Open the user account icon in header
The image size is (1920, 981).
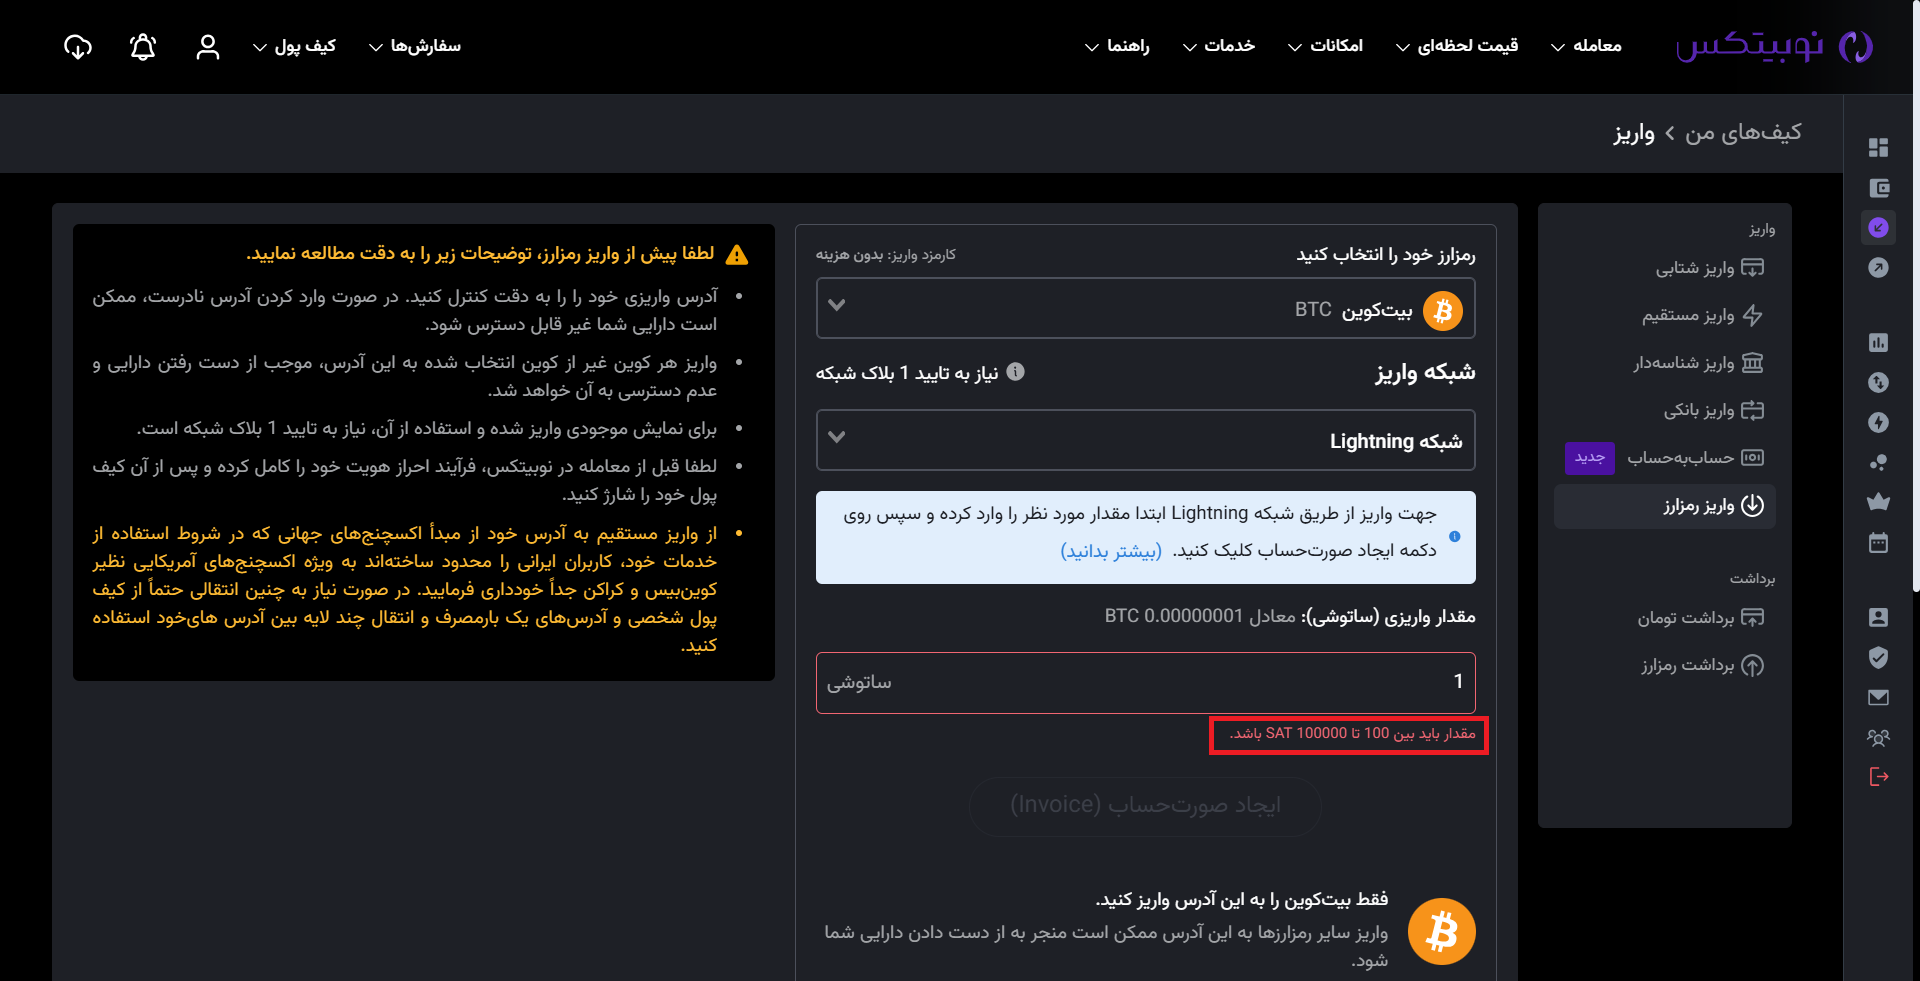coord(207,47)
